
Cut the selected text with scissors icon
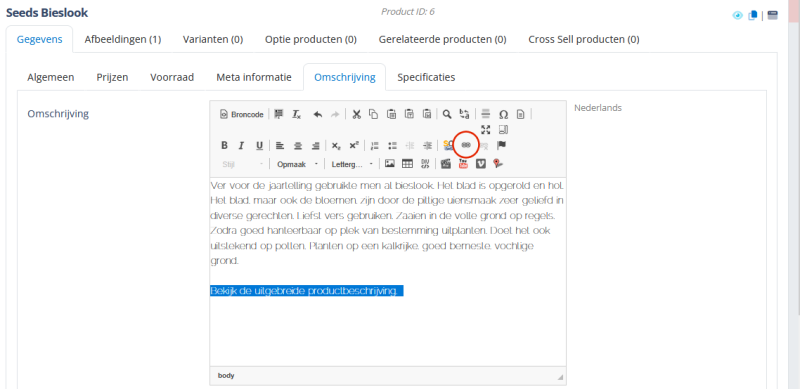coord(357,114)
